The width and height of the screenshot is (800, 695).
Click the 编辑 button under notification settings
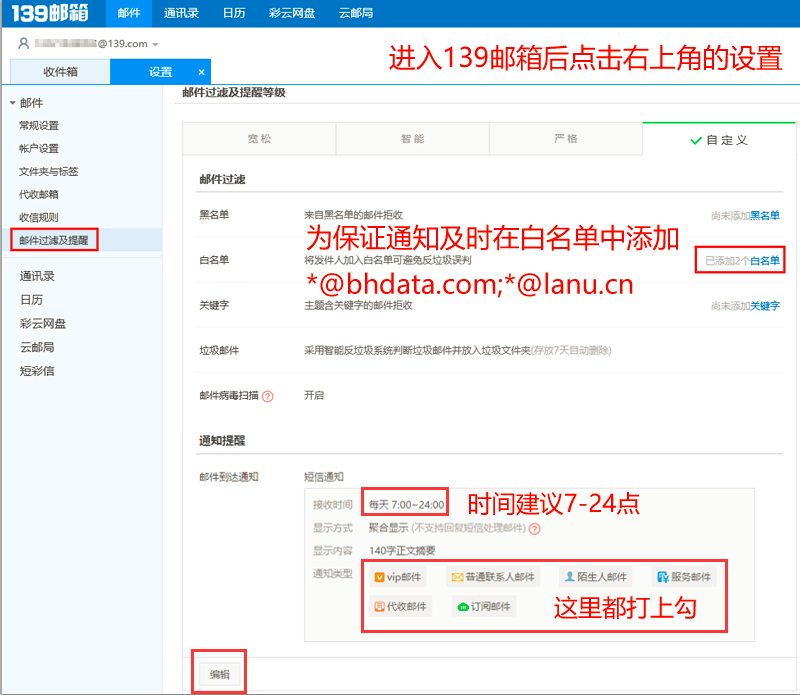coord(219,674)
